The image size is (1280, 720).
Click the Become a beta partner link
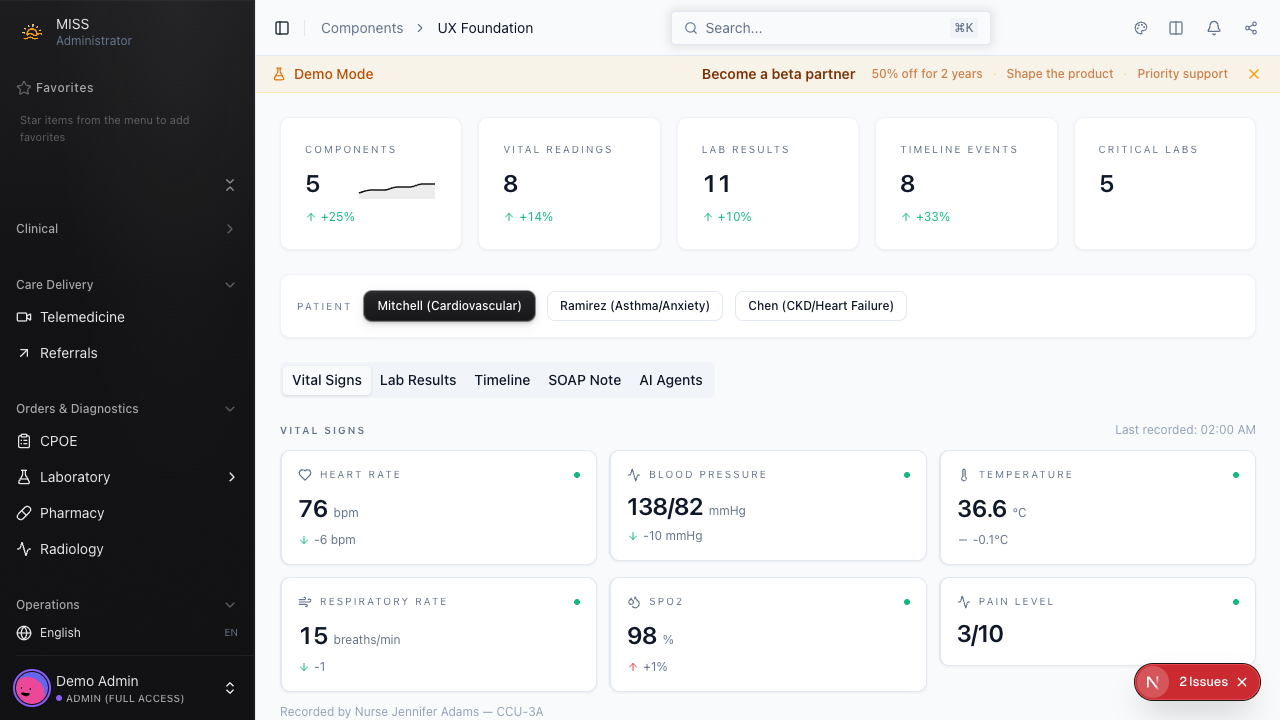(778, 74)
